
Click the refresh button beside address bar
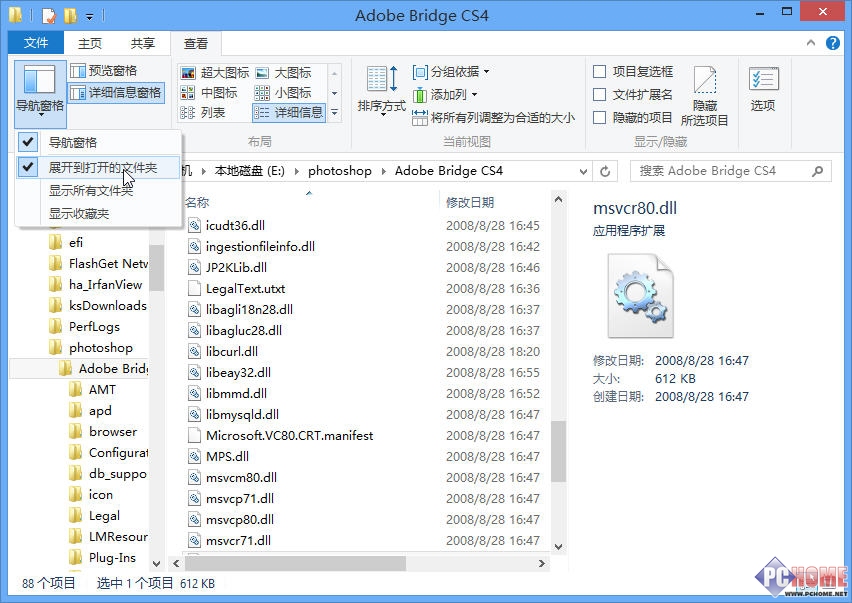[x=605, y=172]
